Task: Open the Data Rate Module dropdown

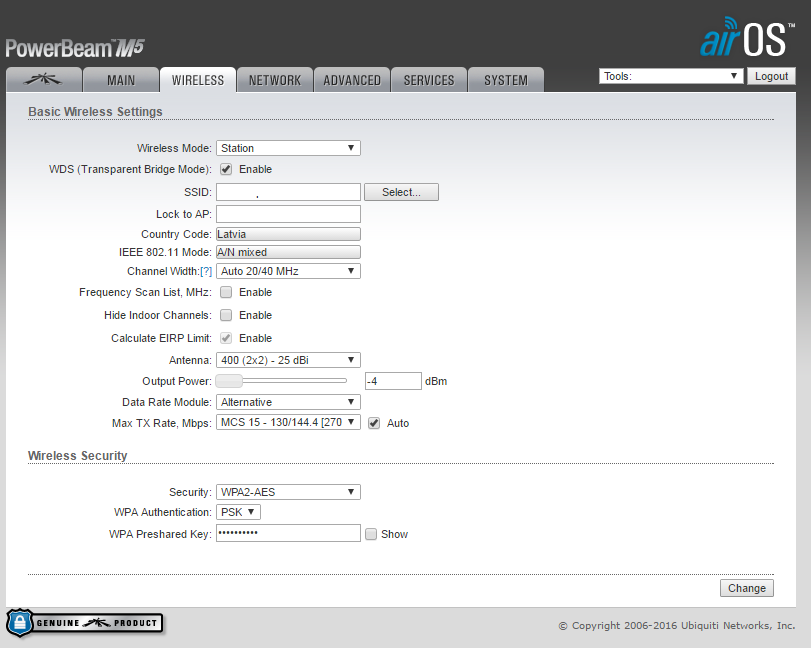Action: pyautogui.click(x=288, y=402)
